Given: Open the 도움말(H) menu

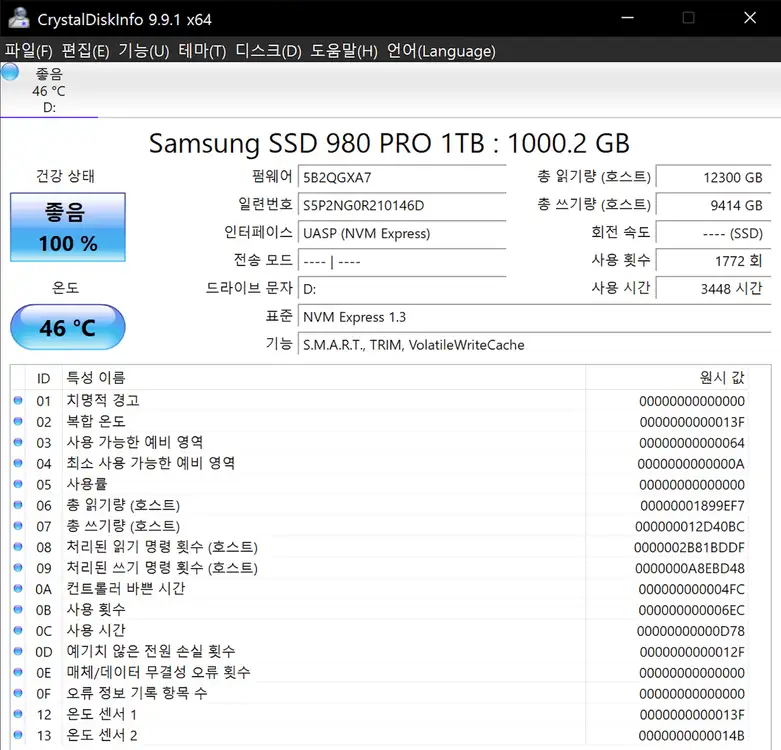Looking at the screenshot, I should point(344,50).
